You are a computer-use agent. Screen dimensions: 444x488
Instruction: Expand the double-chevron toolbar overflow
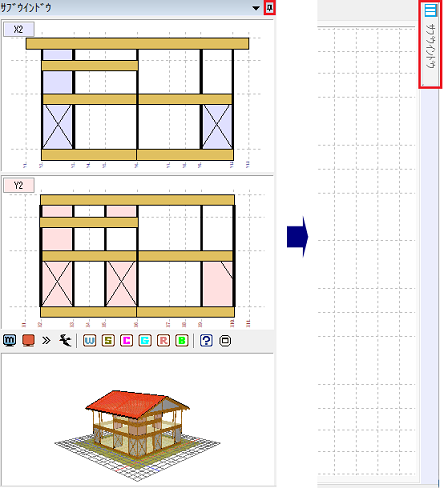(46, 340)
